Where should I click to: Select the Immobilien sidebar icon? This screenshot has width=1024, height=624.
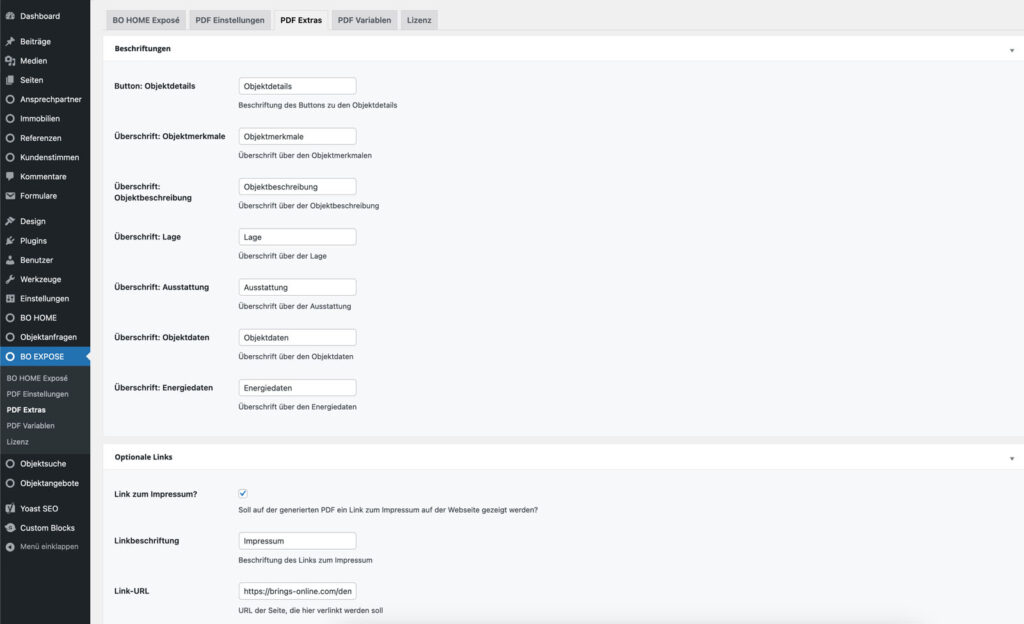pyautogui.click(x=10, y=119)
